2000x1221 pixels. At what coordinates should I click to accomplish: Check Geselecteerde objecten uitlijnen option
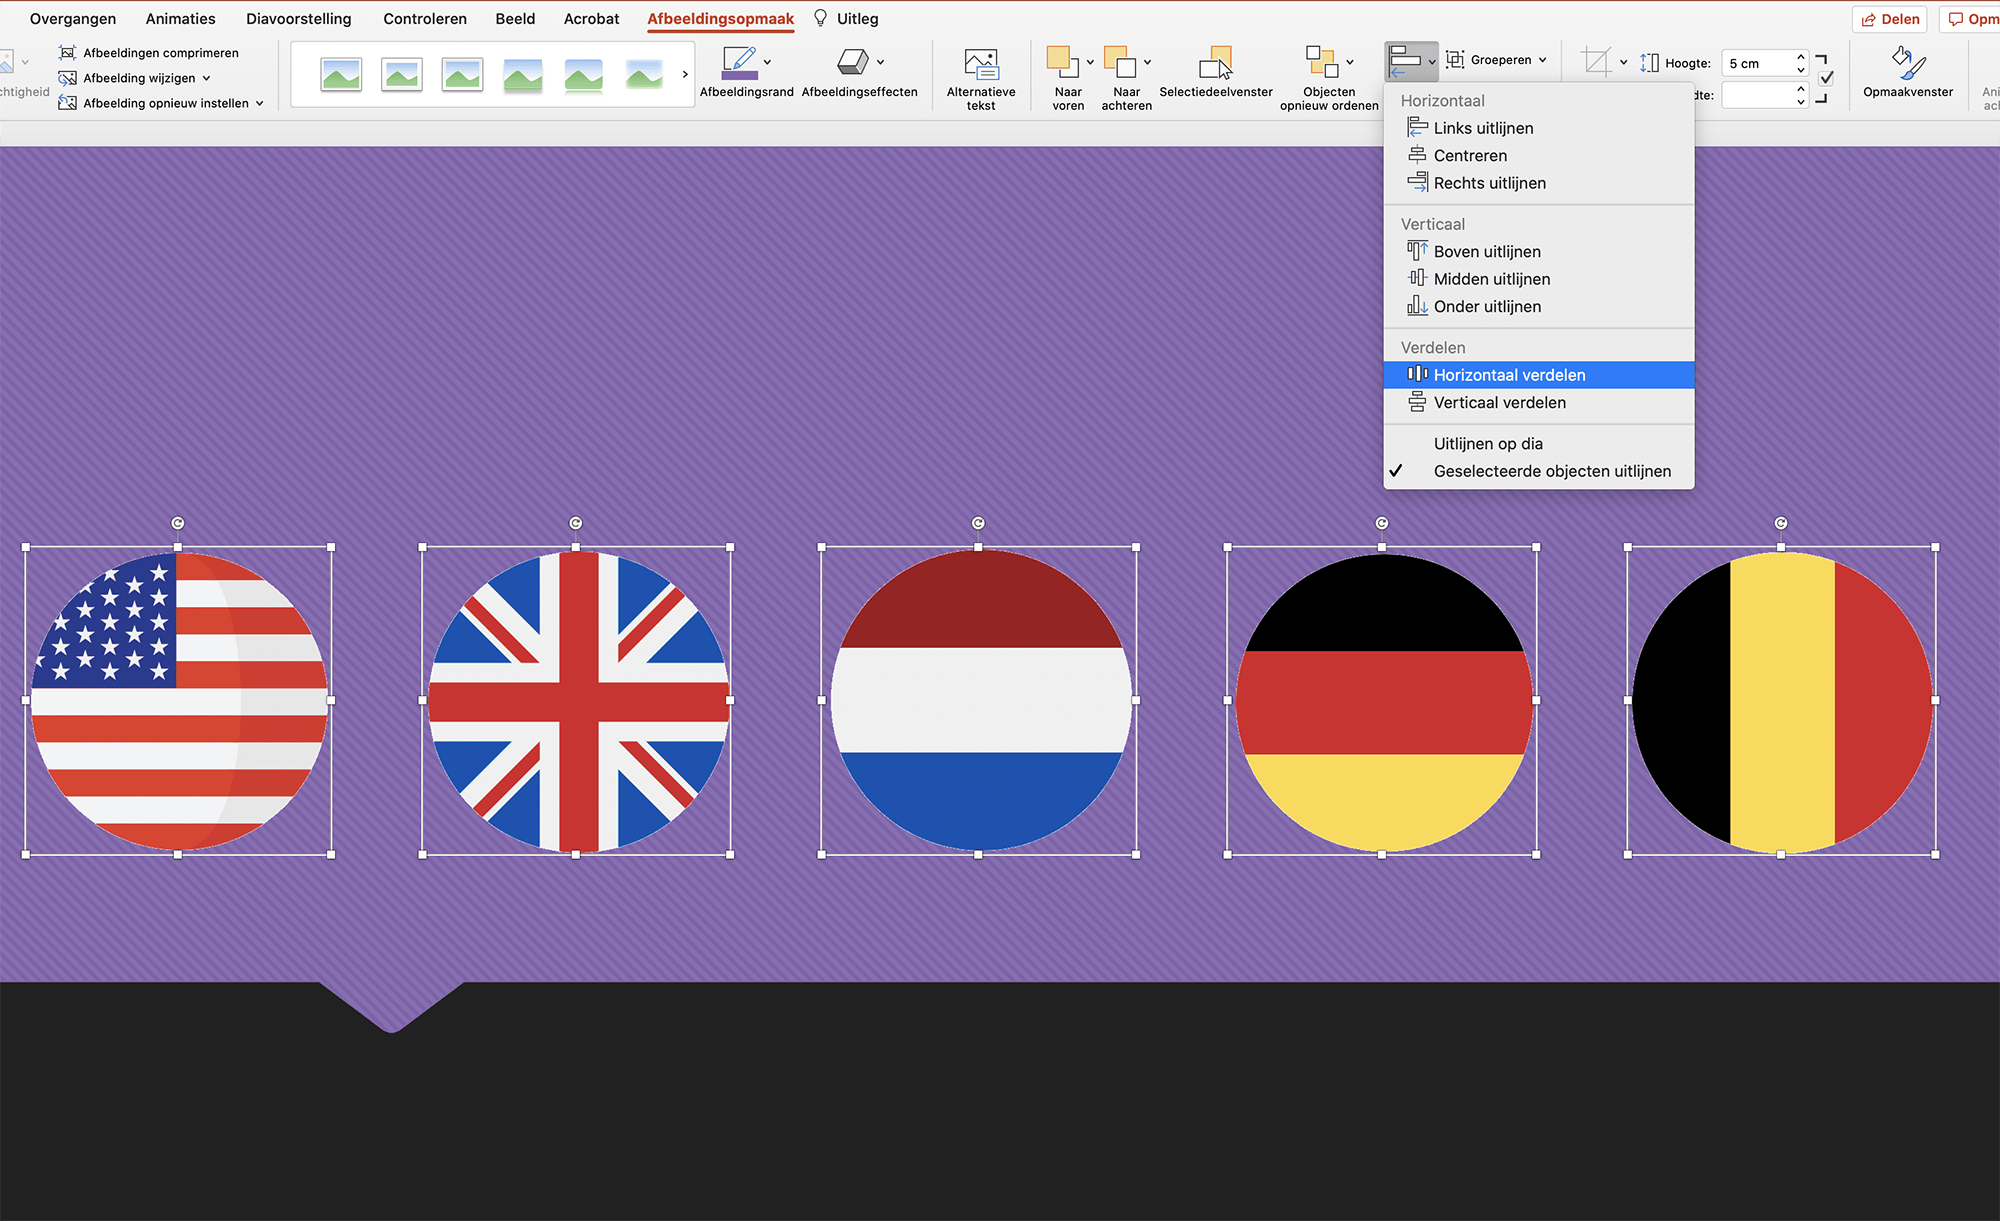1551,471
